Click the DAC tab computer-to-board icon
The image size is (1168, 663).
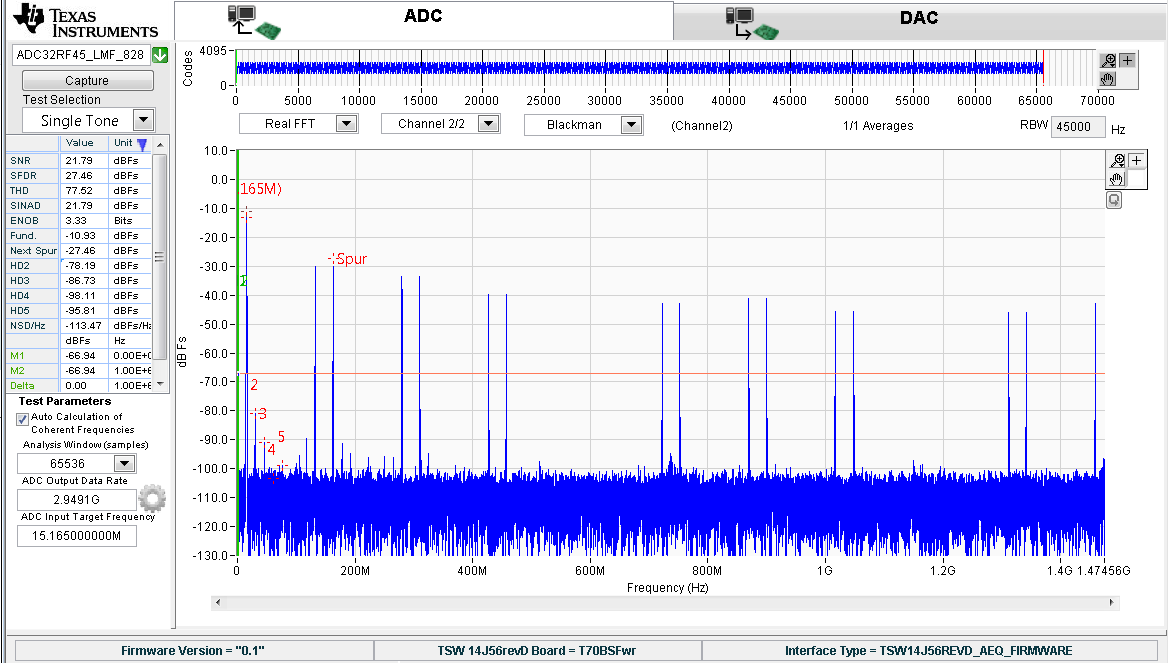(752, 23)
